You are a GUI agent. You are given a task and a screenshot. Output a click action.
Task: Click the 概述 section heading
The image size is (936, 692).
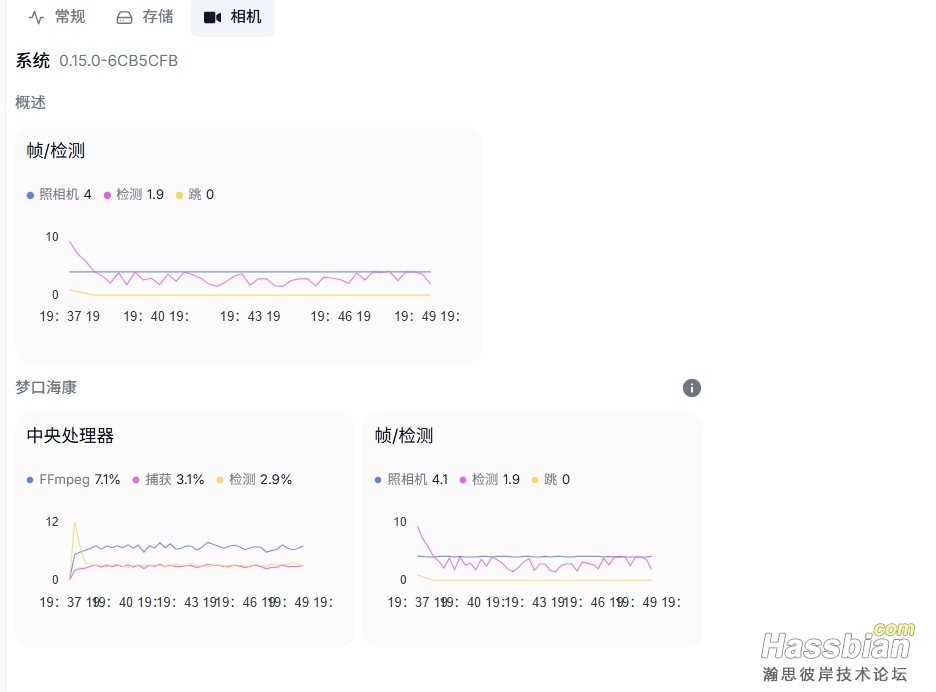click(30, 103)
